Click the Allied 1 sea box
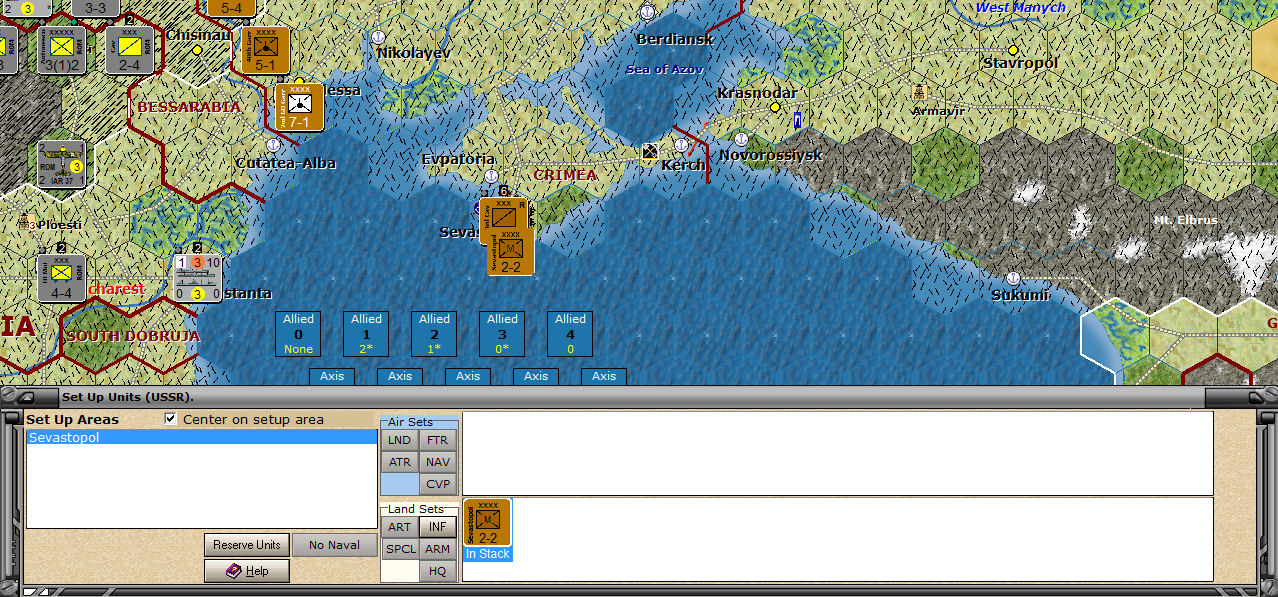 (x=366, y=334)
